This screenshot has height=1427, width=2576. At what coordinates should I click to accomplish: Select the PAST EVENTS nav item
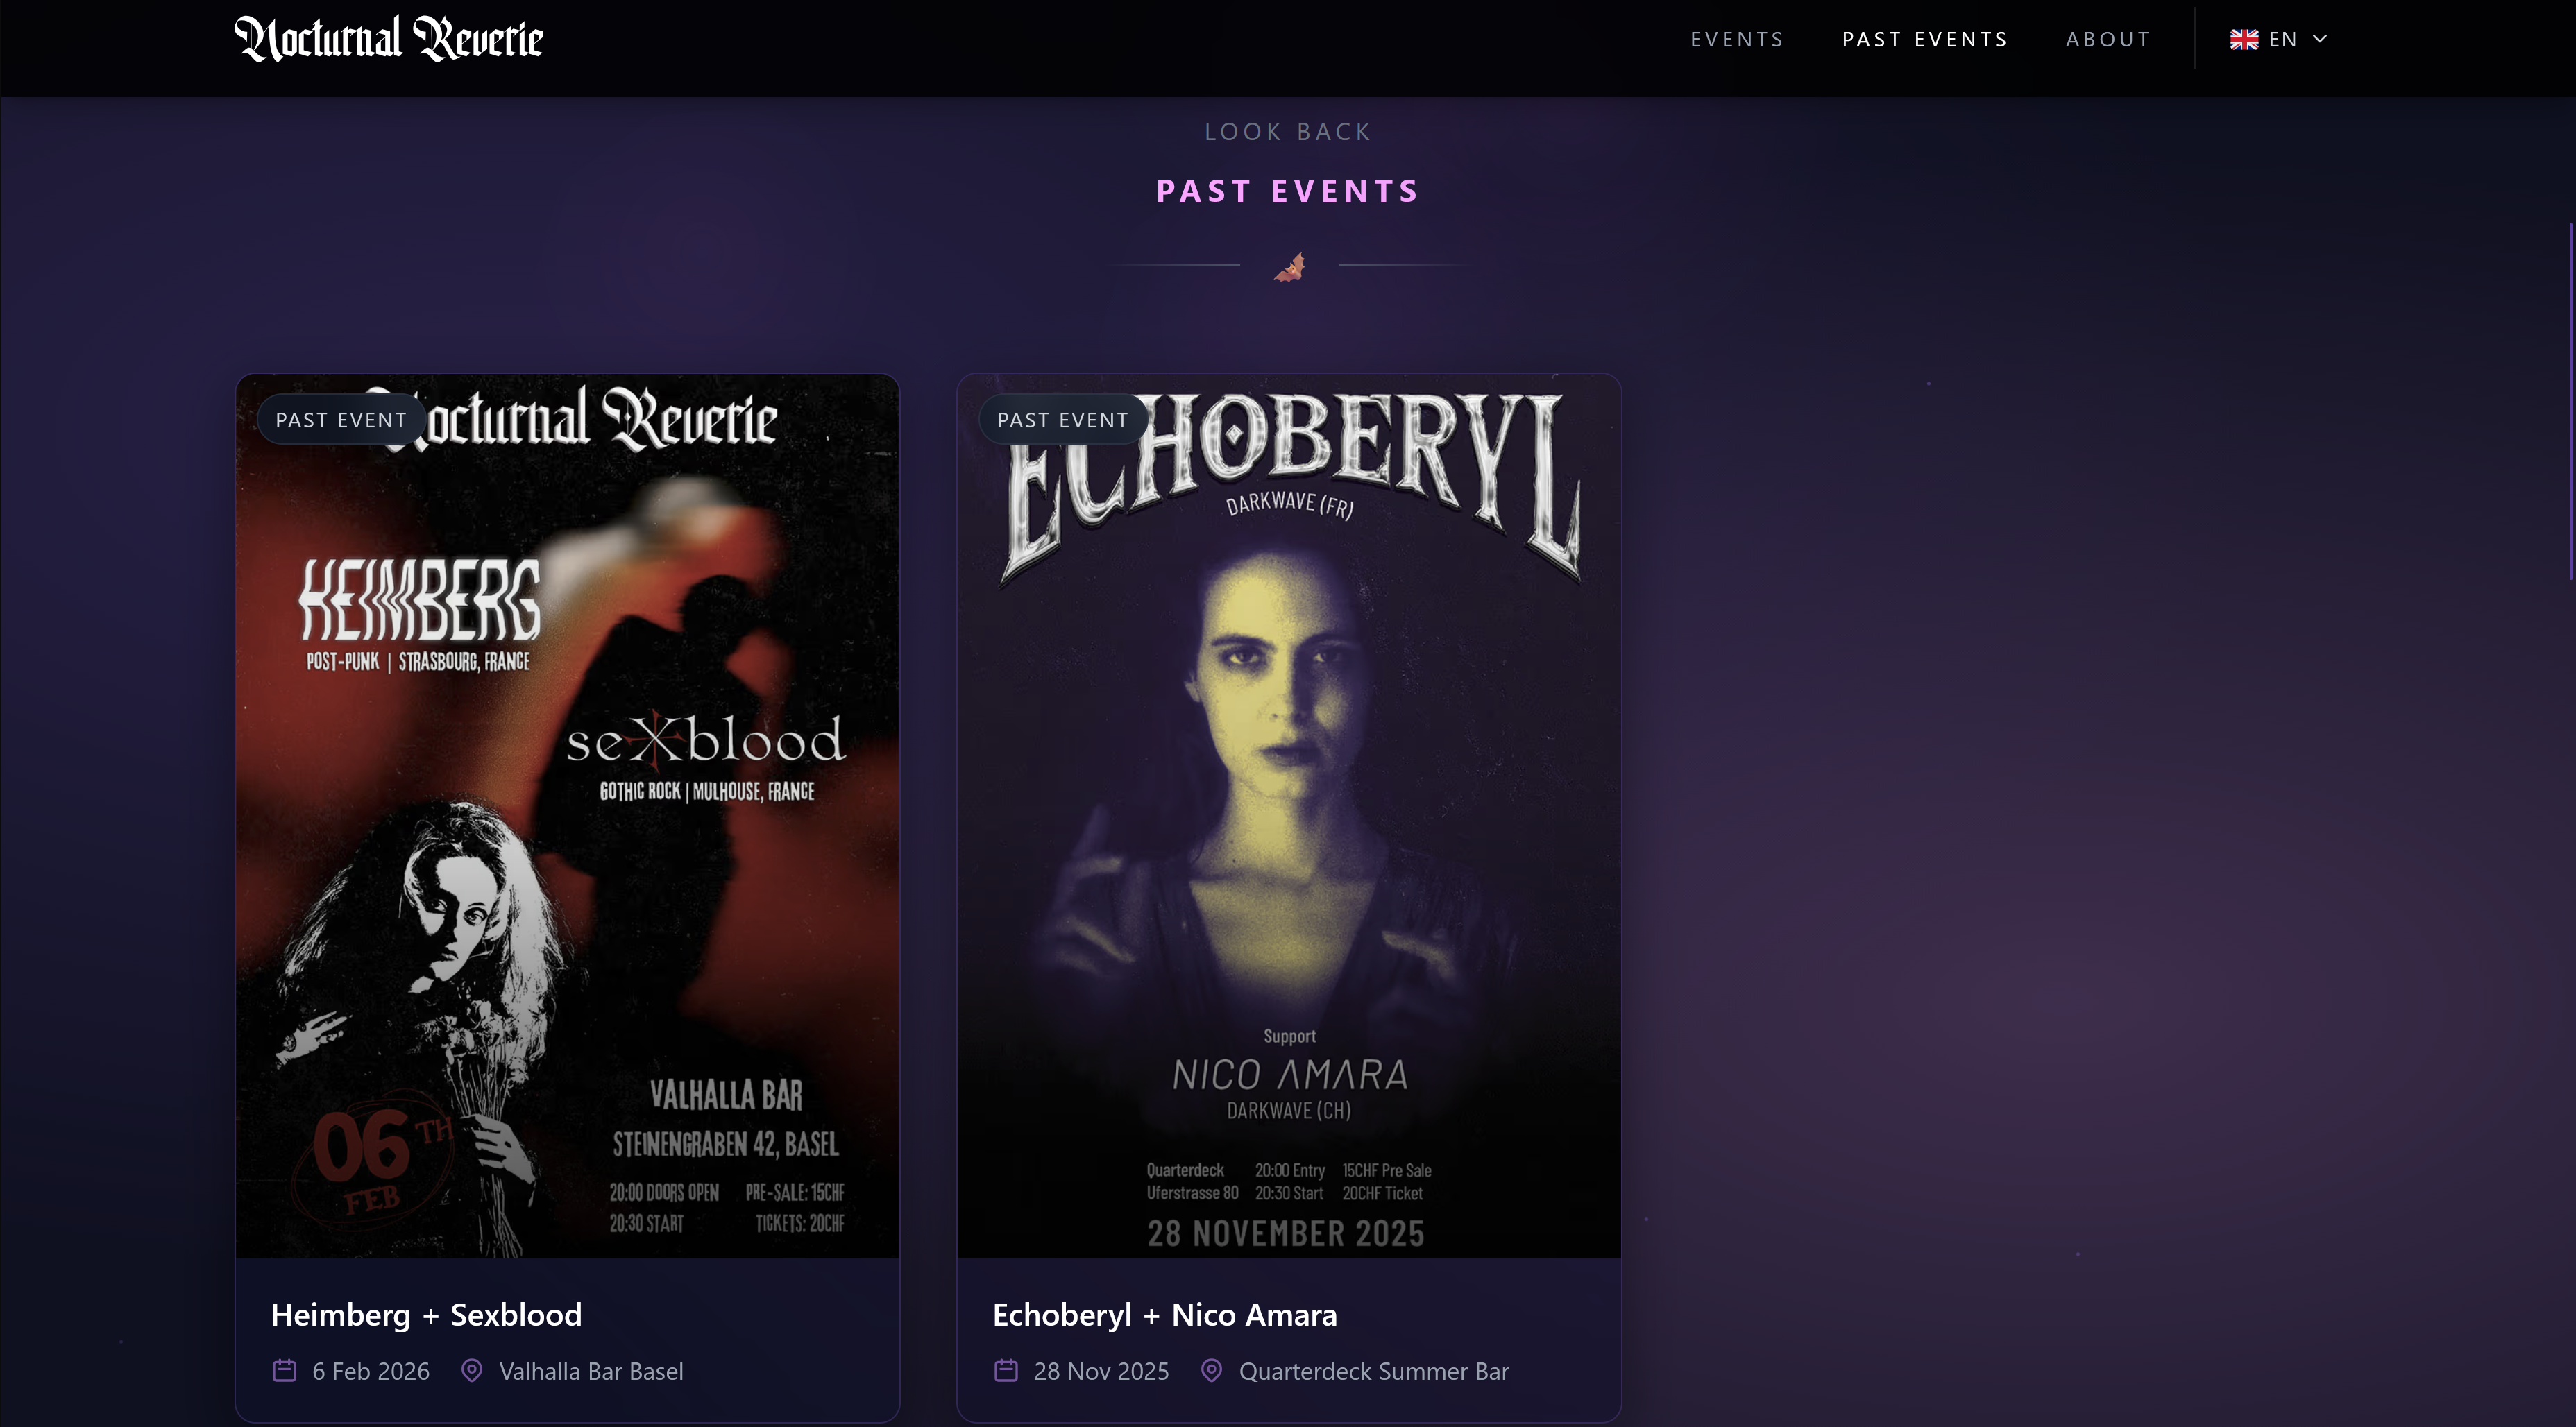click(1924, 39)
